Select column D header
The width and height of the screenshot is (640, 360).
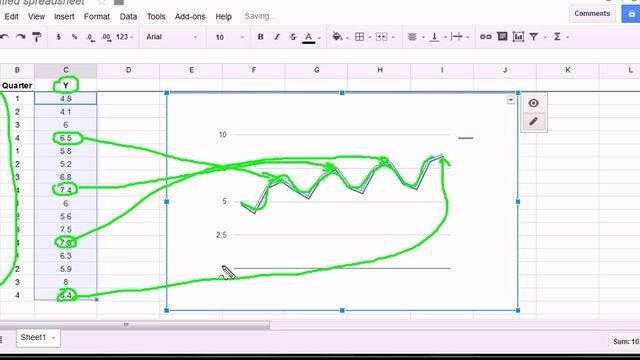(128, 70)
